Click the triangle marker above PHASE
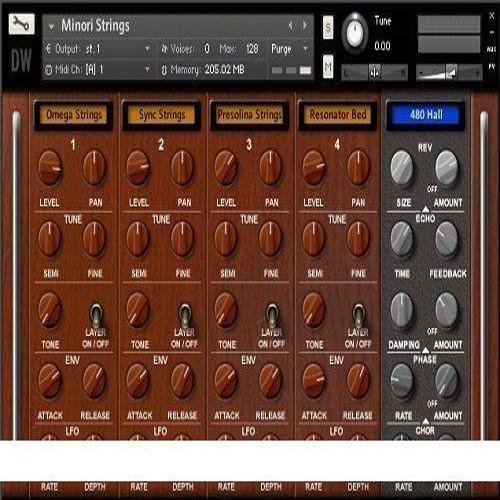The width and height of the screenshot is (500, 500). click(425, 350)
